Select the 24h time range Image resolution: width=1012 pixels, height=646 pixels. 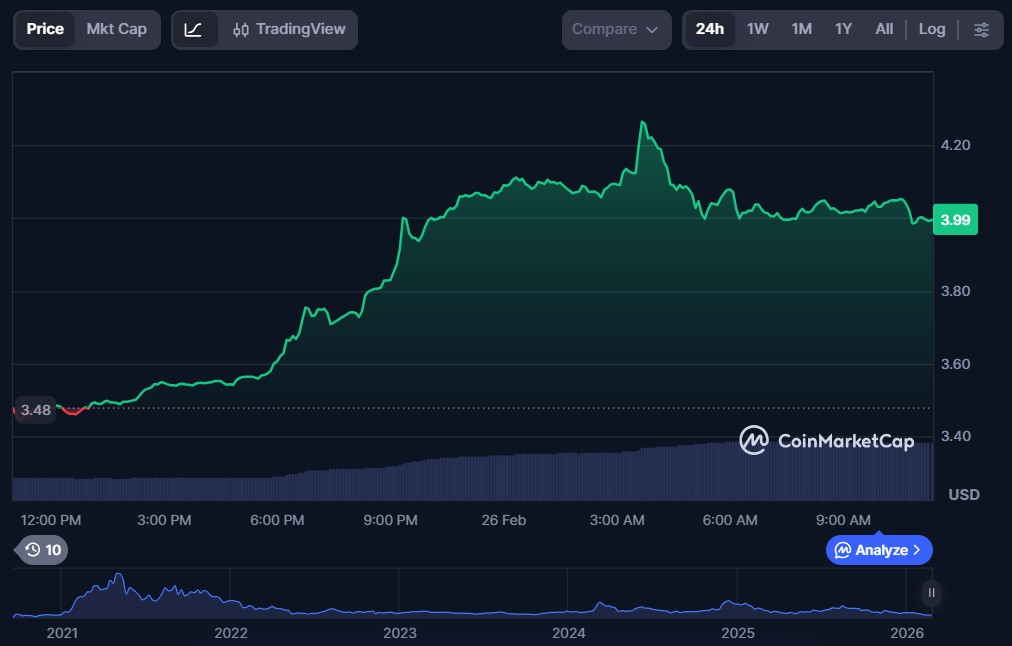coord(709,30)
